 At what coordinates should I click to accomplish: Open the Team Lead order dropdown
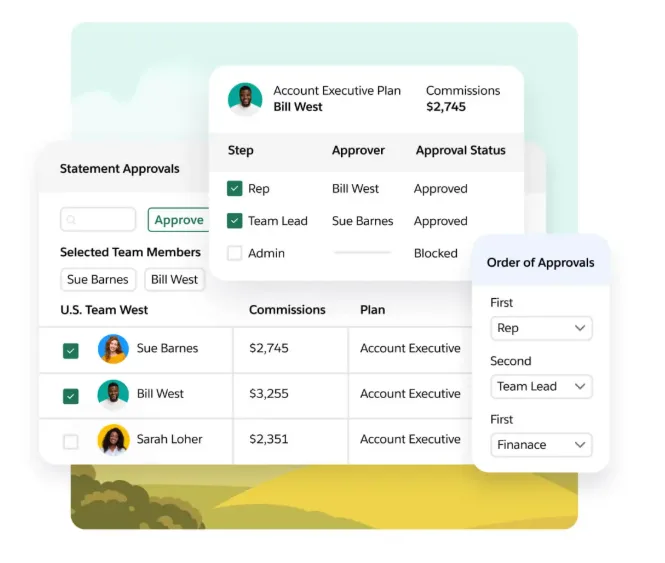click(x=541, y=387)
